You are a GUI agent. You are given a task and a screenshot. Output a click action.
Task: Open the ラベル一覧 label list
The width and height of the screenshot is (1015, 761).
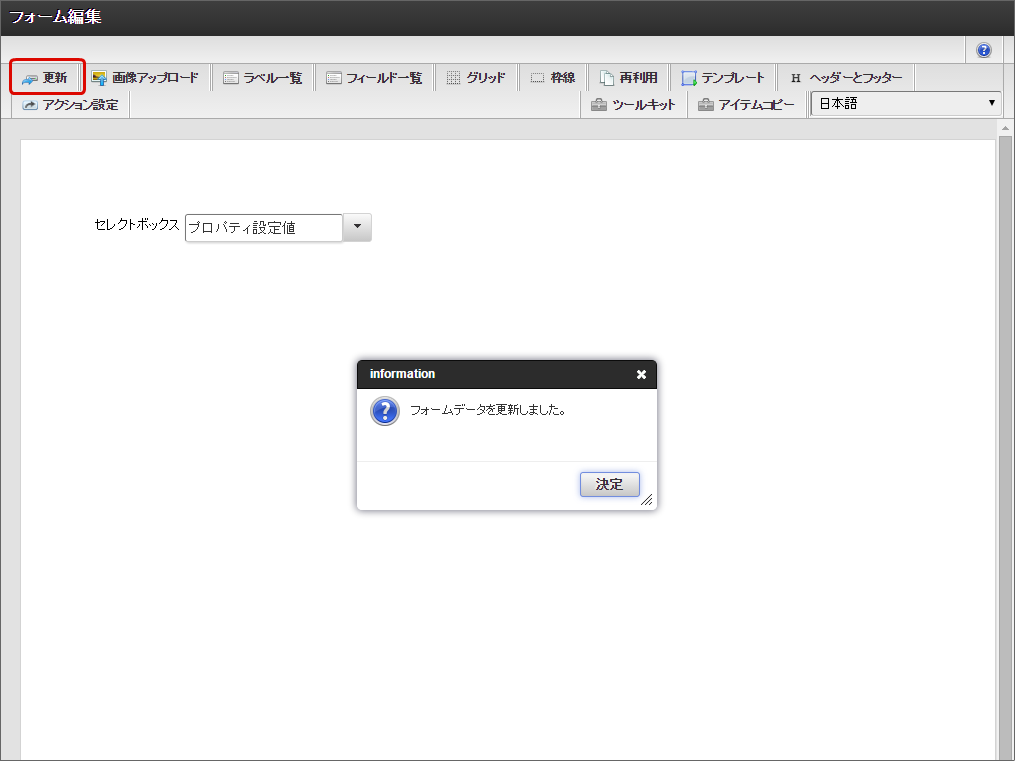tap(263, 78)
